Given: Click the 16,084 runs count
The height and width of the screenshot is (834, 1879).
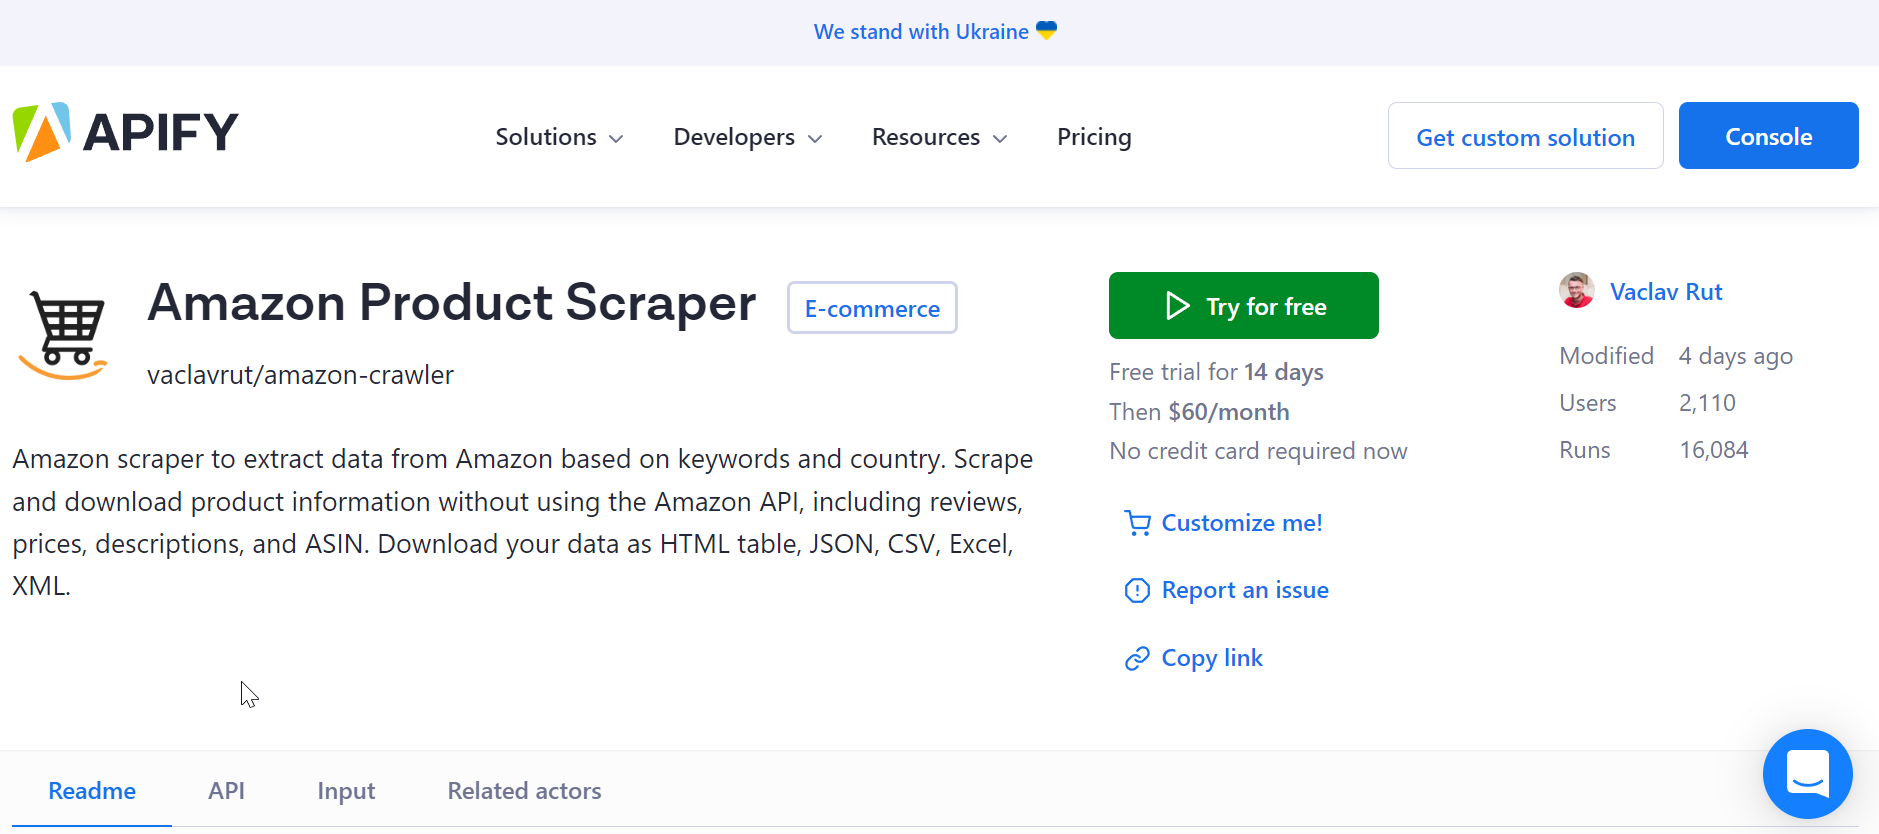Looking at the screenshot, I should click(1714, 450).
